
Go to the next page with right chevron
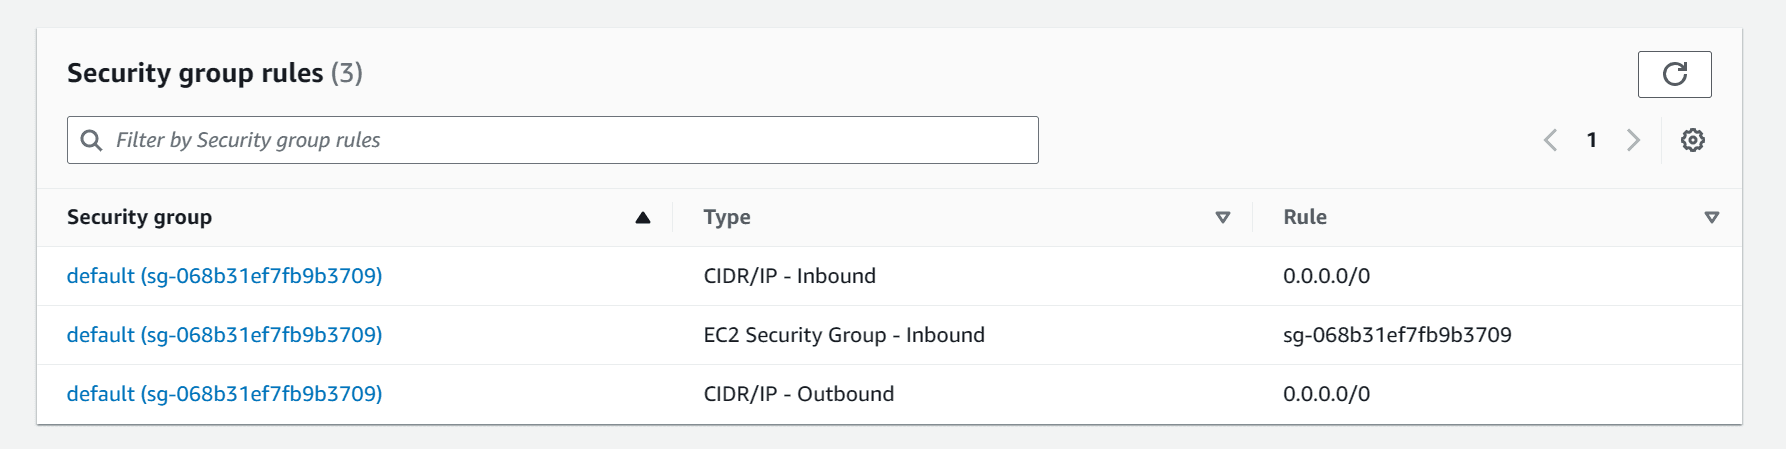coord(1633,140)
